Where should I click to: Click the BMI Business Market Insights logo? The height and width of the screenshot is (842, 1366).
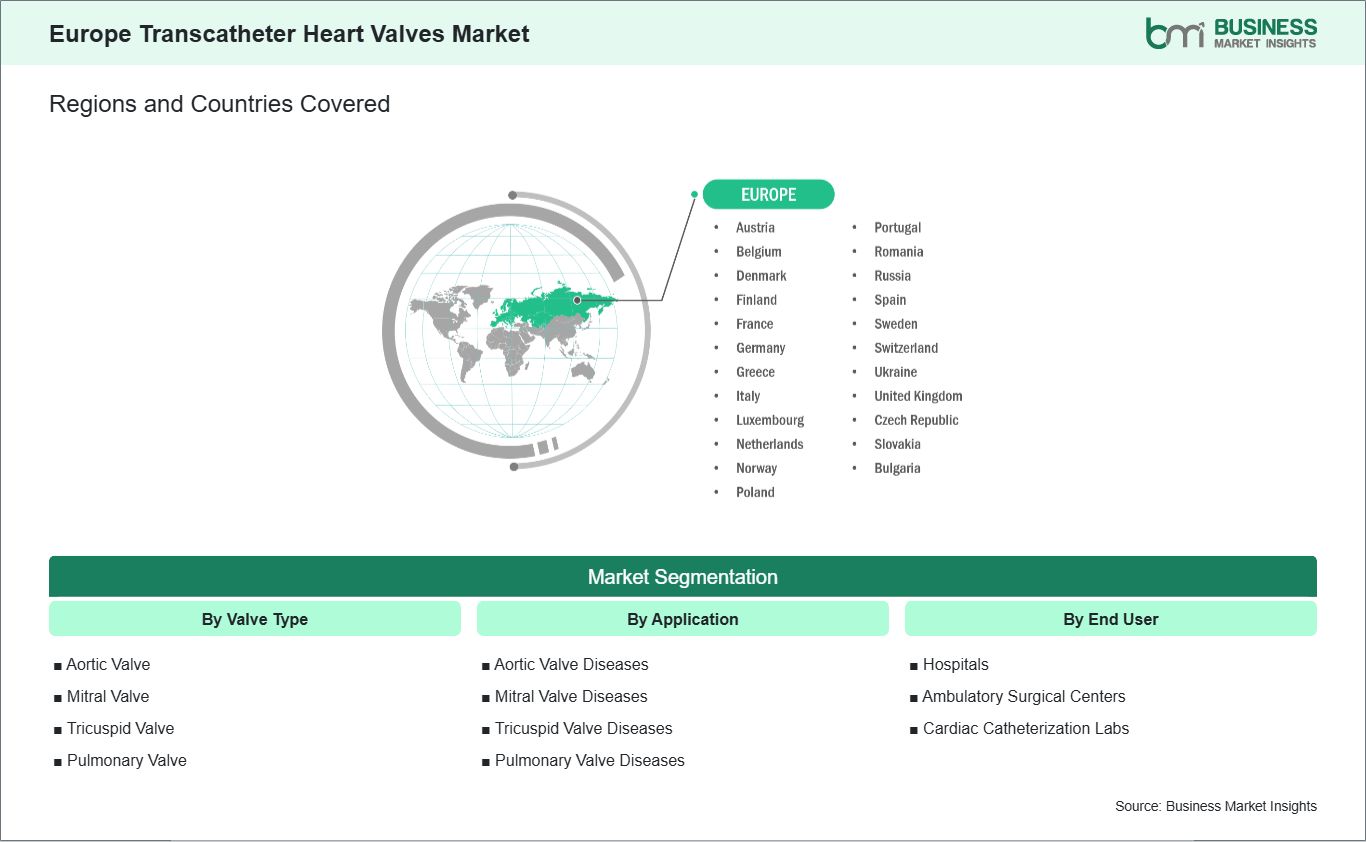pos(1230,33)
